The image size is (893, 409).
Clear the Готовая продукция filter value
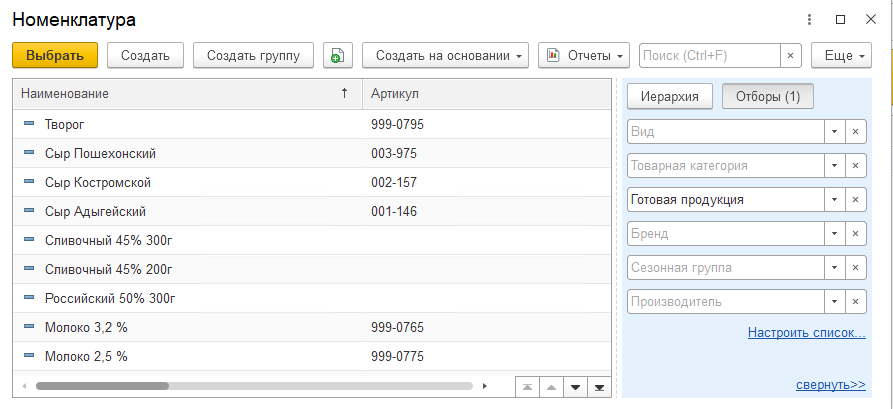click(x=855, y=200)
